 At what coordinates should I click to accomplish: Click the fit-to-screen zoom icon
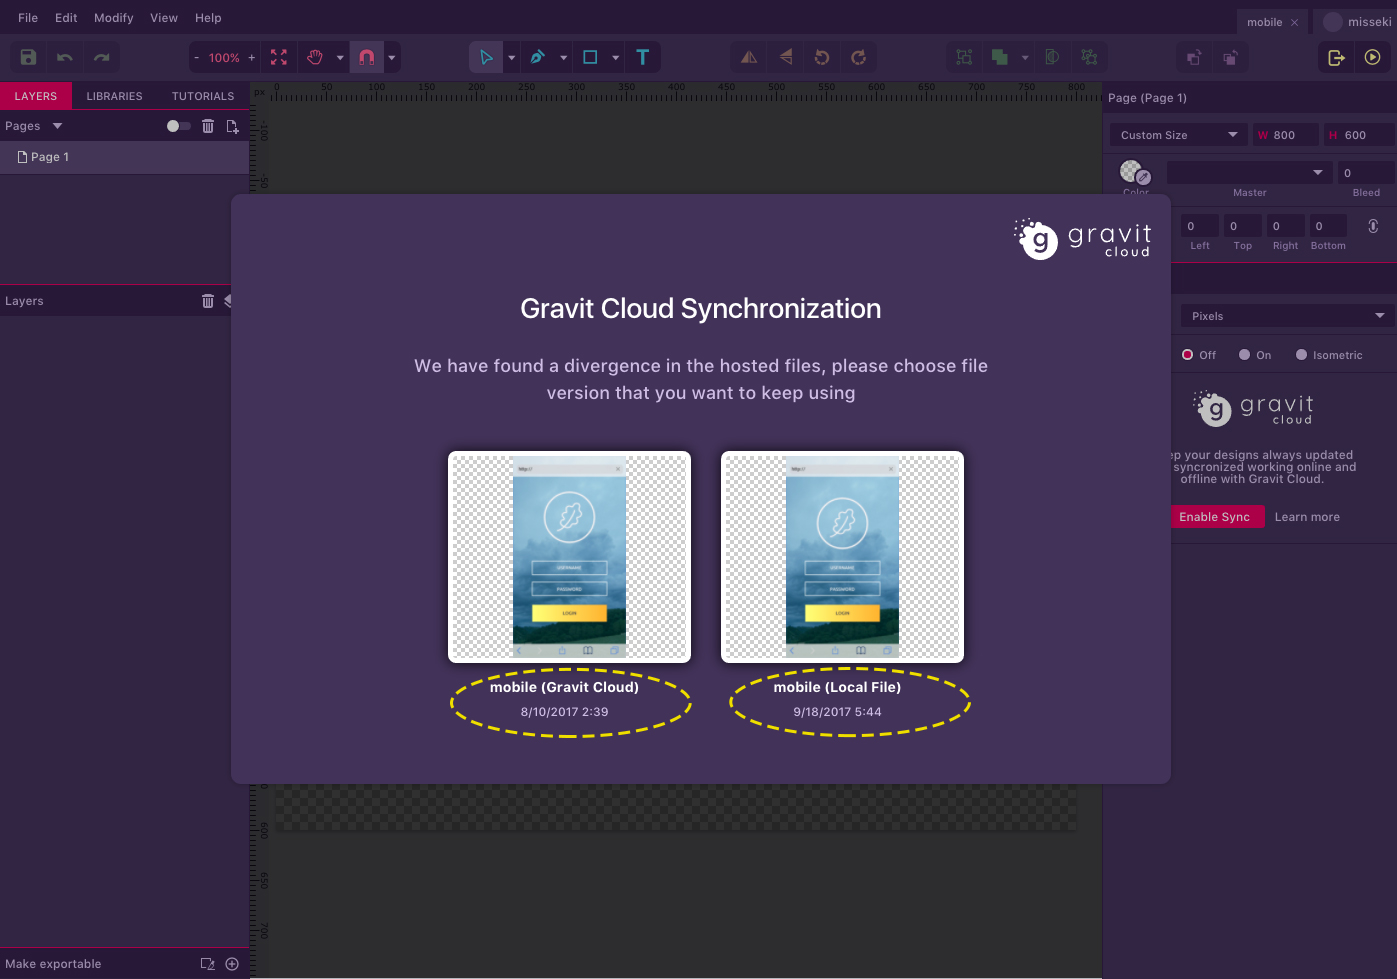point(279,57)
